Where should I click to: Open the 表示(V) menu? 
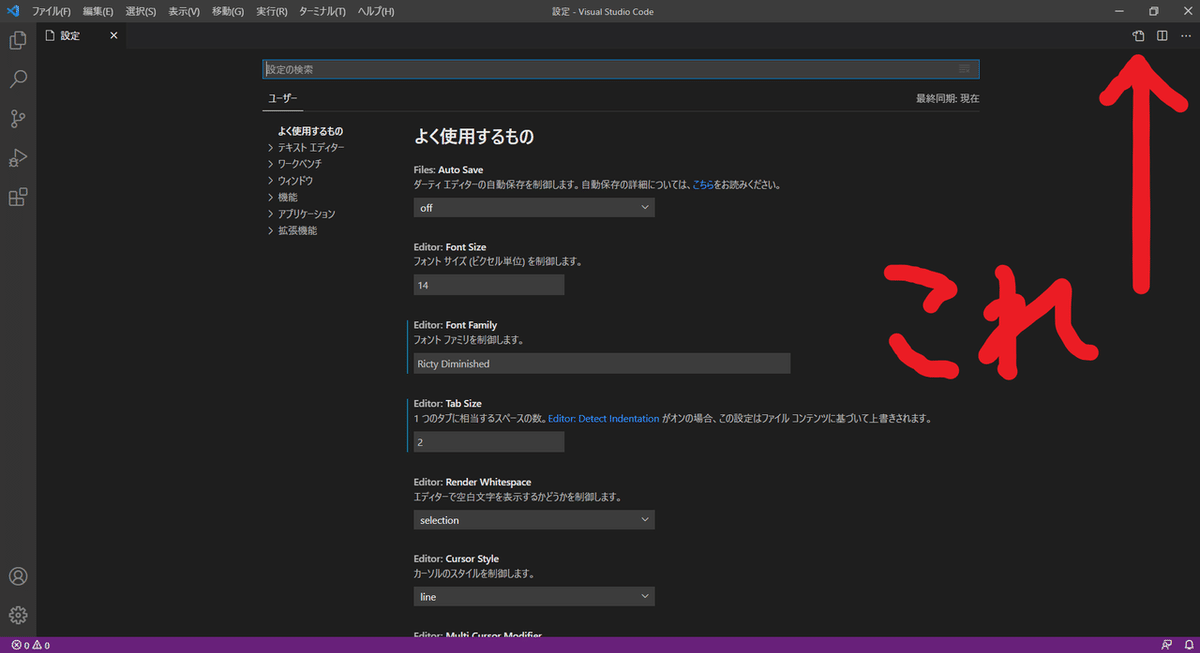pos(184,11)
